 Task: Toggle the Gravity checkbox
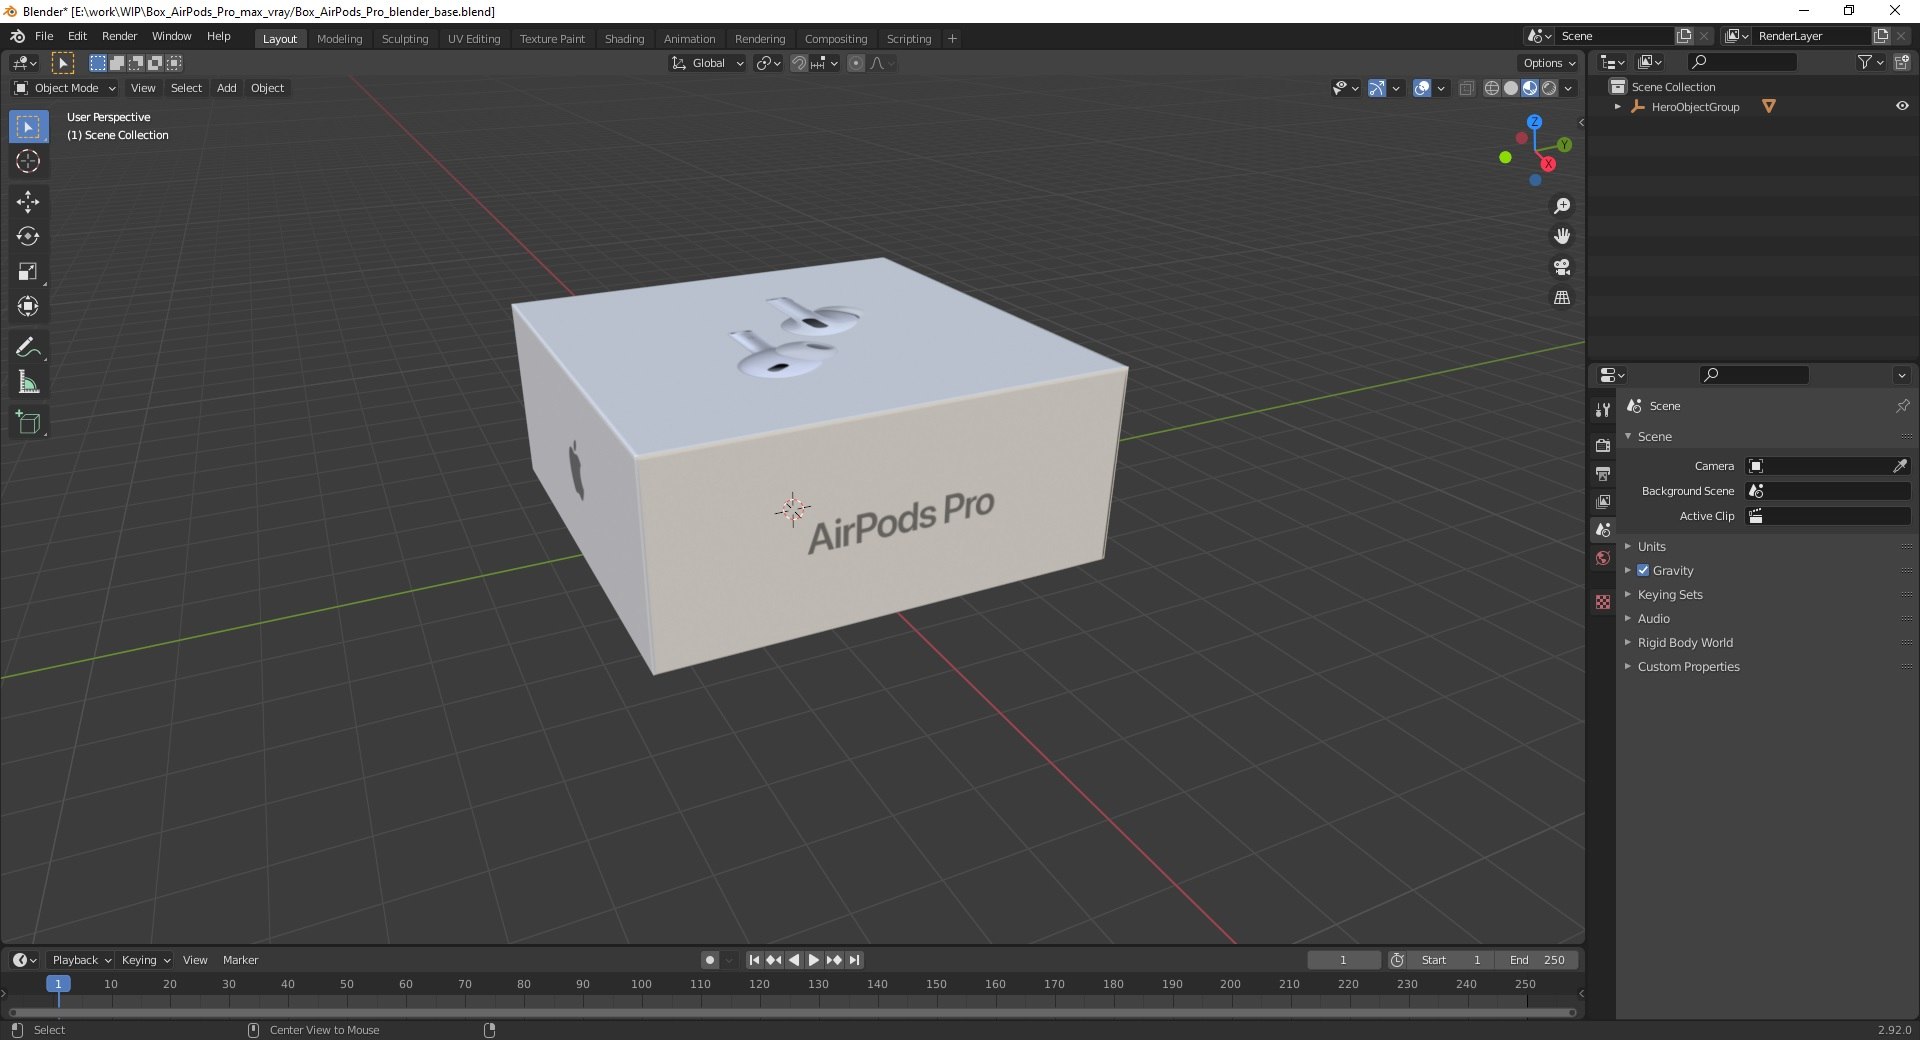coord(1643,570)
